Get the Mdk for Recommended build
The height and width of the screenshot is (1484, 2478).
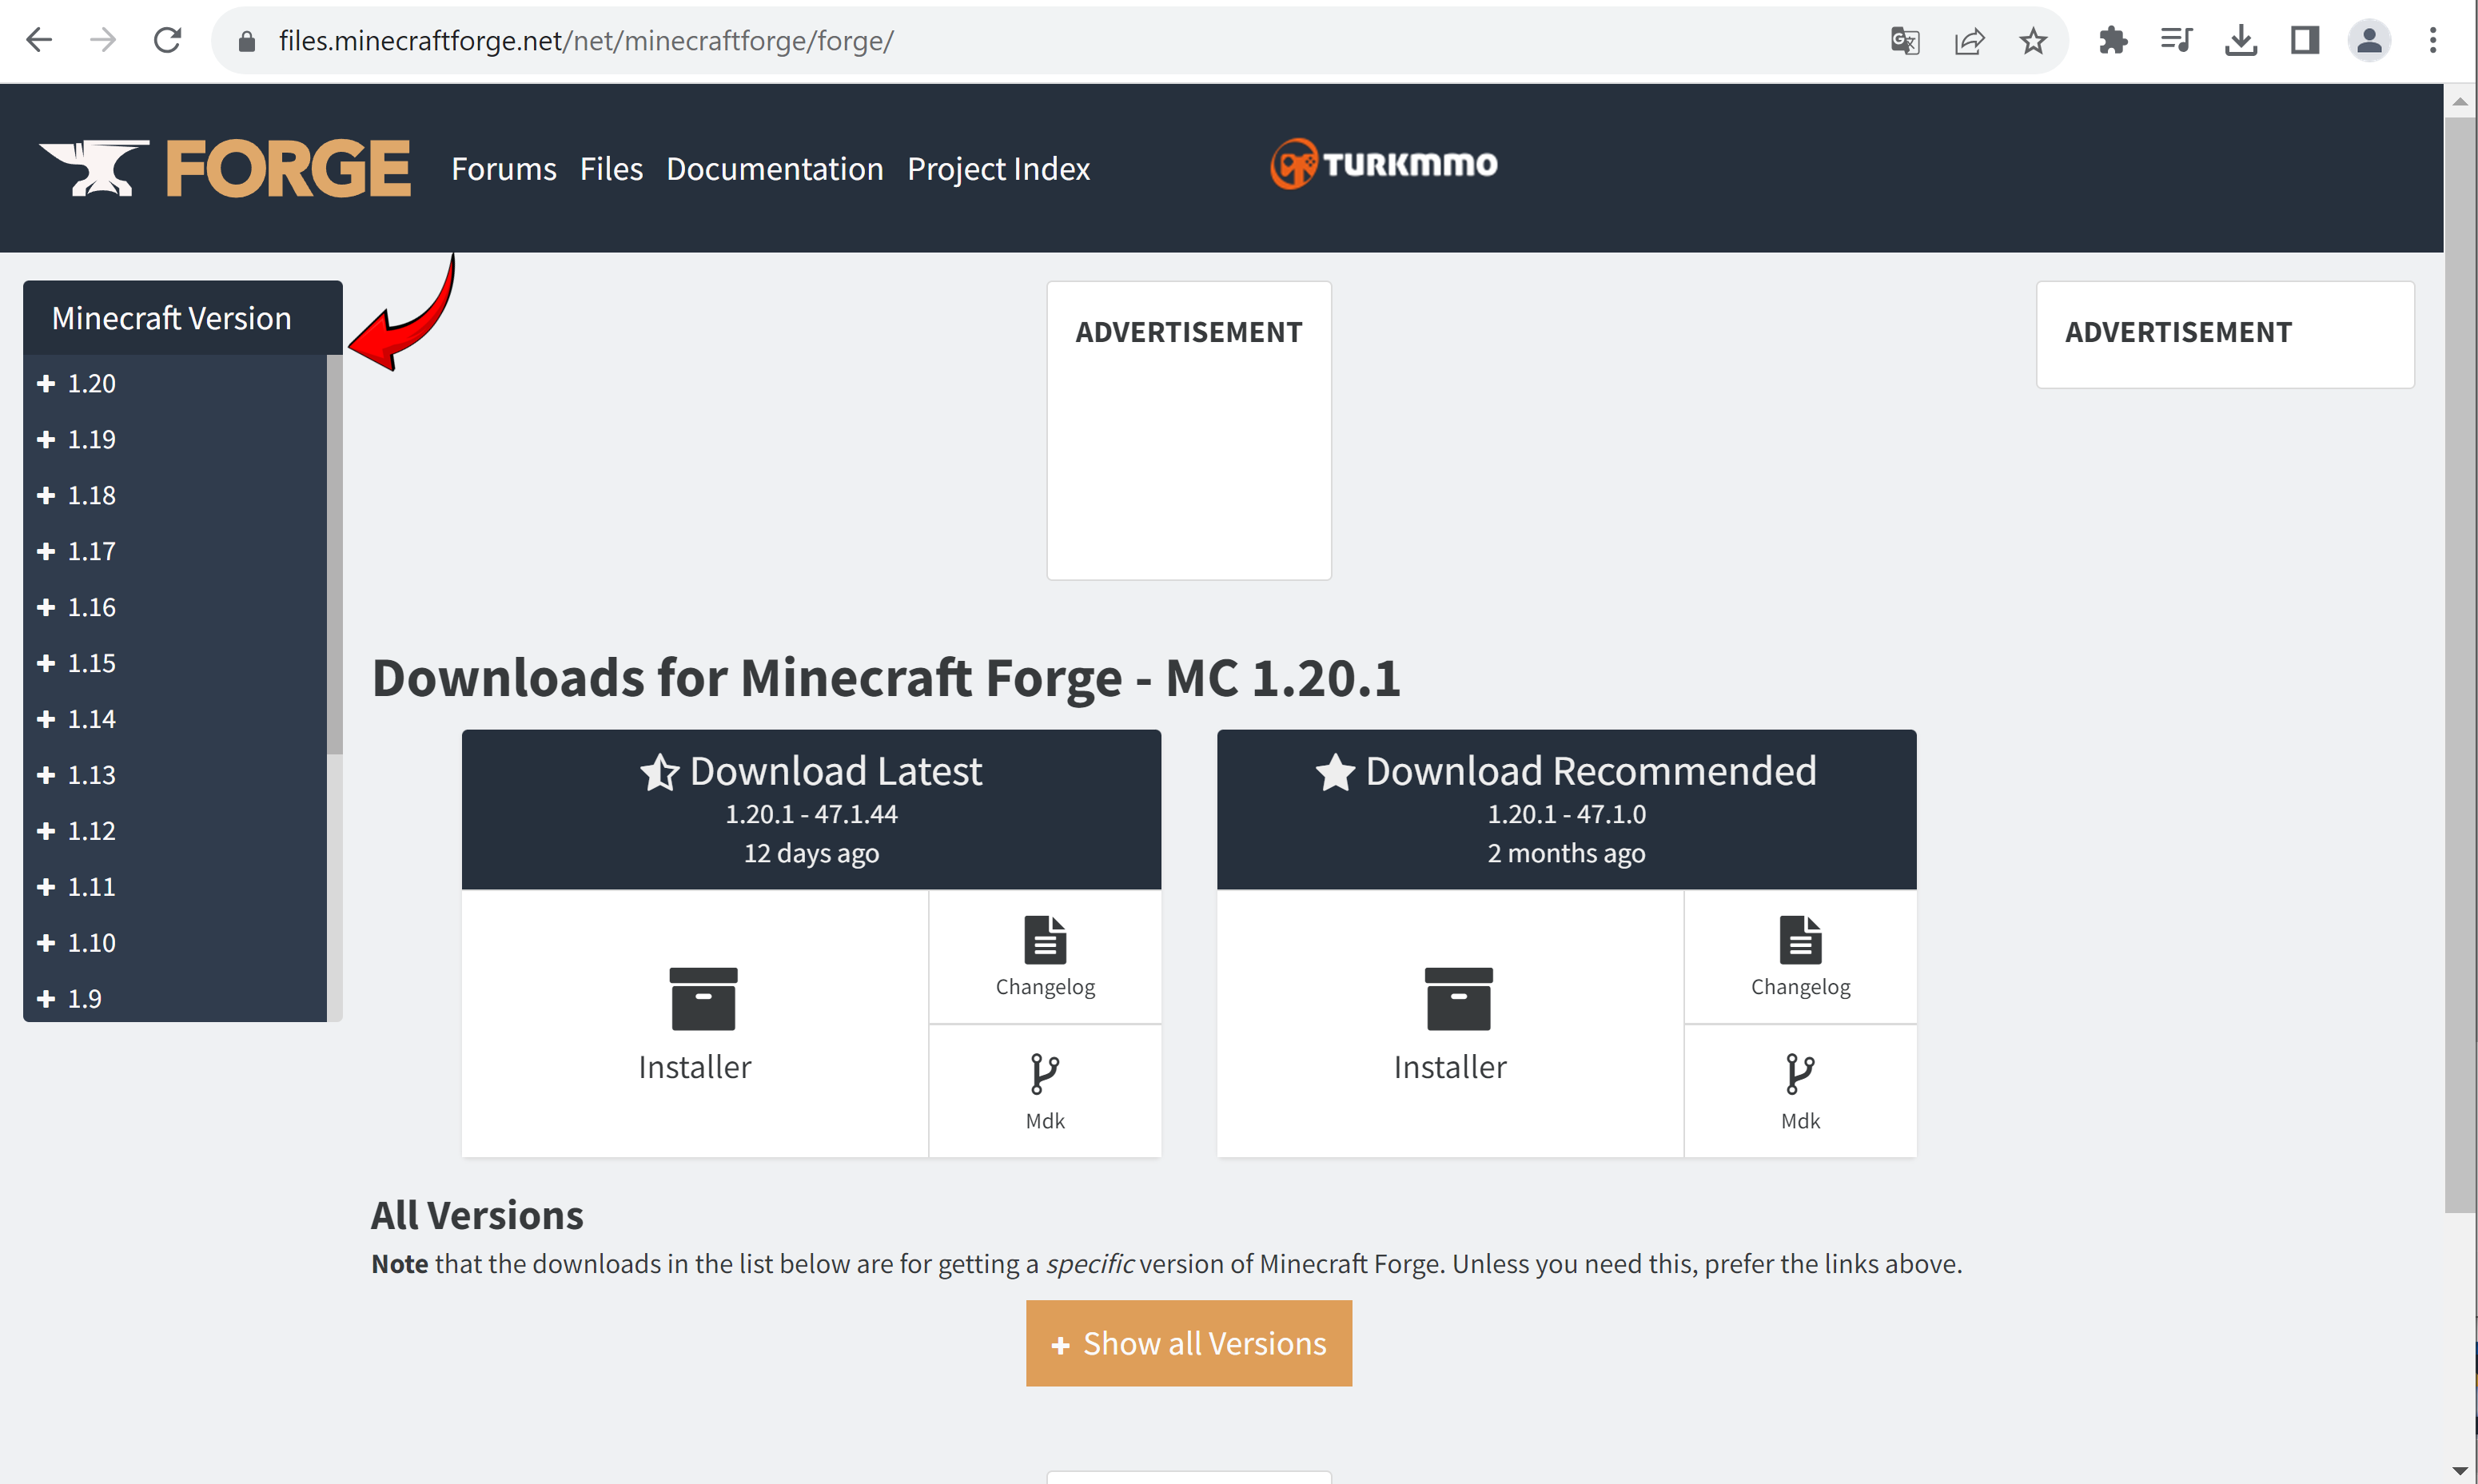coord(1800,1091)
